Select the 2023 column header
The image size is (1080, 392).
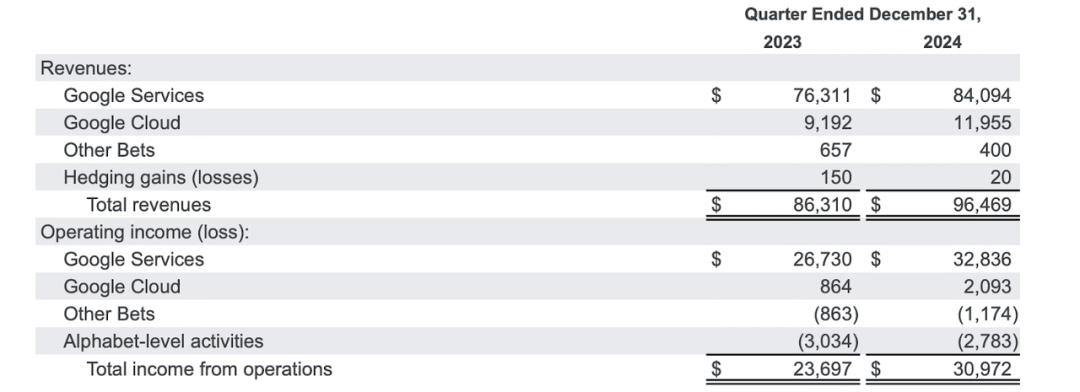pos(782,43)
